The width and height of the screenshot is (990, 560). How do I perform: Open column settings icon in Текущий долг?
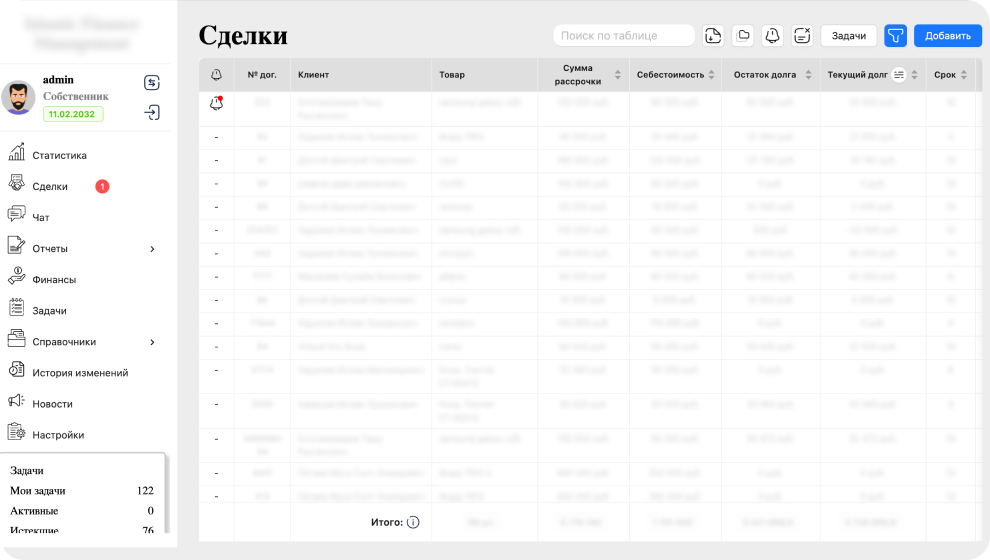[899, 75]
